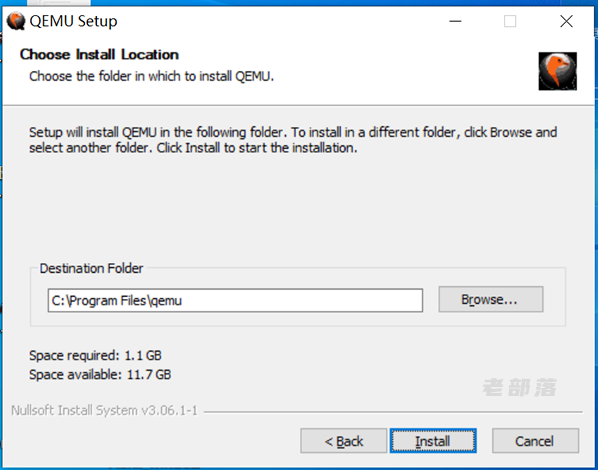Cancel the QEMU setup
The width and height of the screenshot is (598, 470).
click(x=535, y=441)
